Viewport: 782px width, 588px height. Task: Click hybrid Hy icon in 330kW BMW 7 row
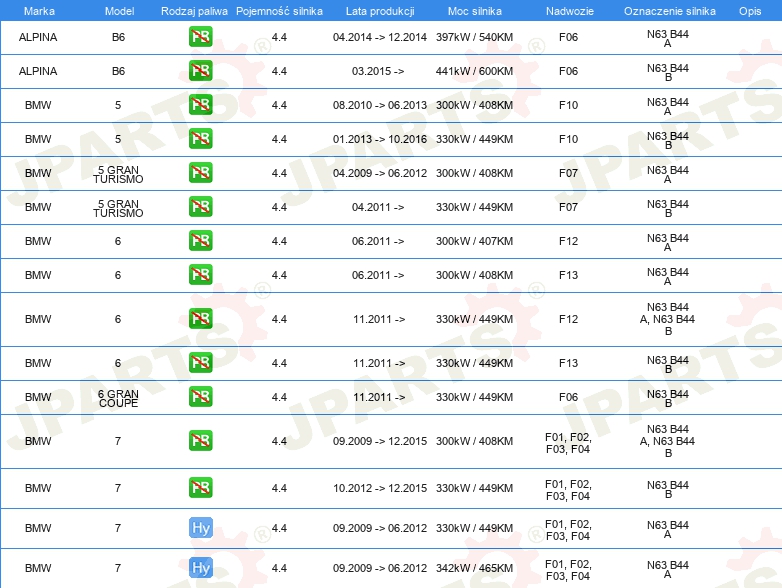coord(200,528)
